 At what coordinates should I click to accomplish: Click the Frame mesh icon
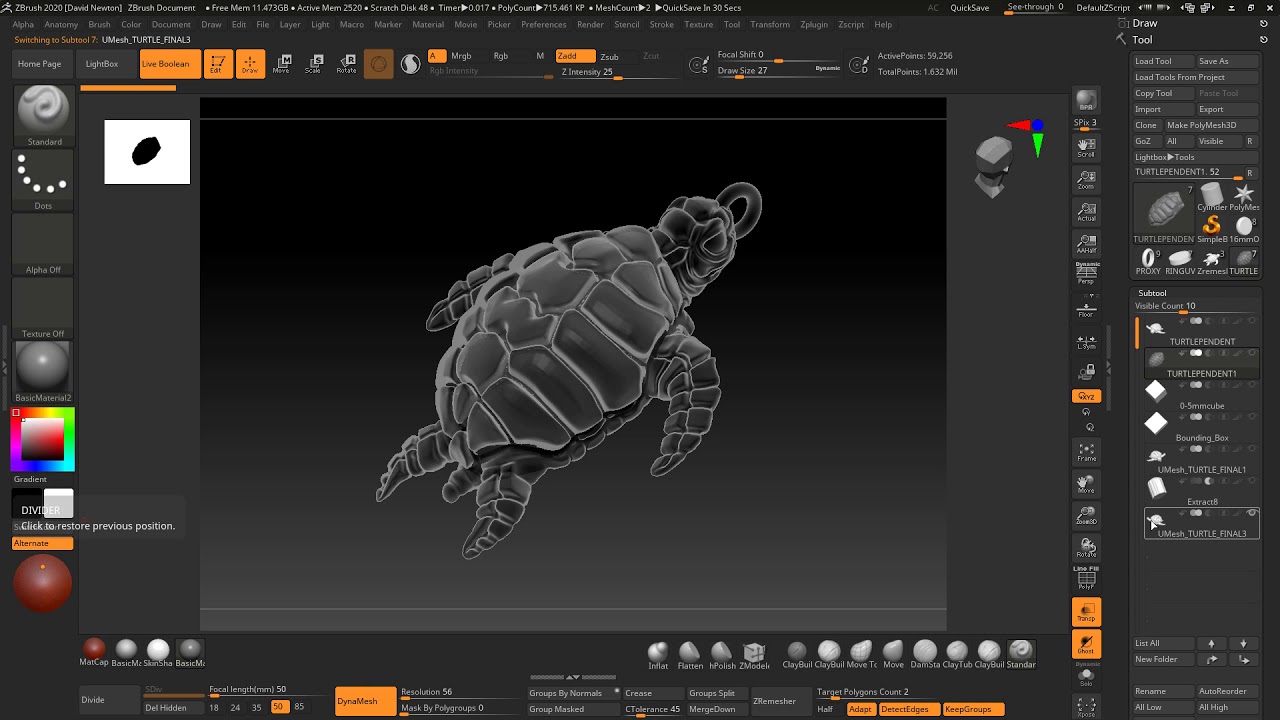point(1086,452)
